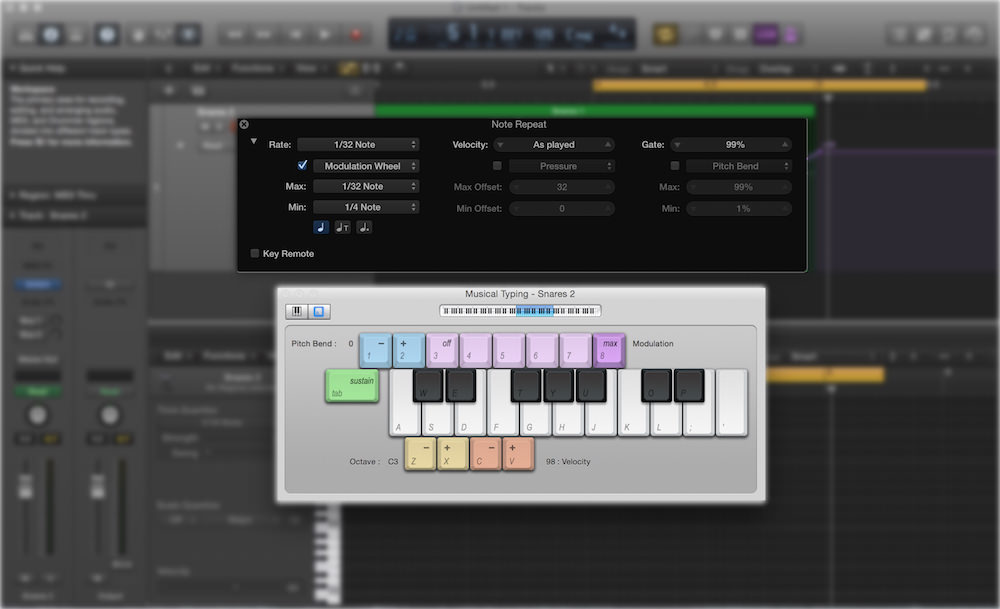Select the triplet note icon
1000x609 pixels.
[342, 227]
